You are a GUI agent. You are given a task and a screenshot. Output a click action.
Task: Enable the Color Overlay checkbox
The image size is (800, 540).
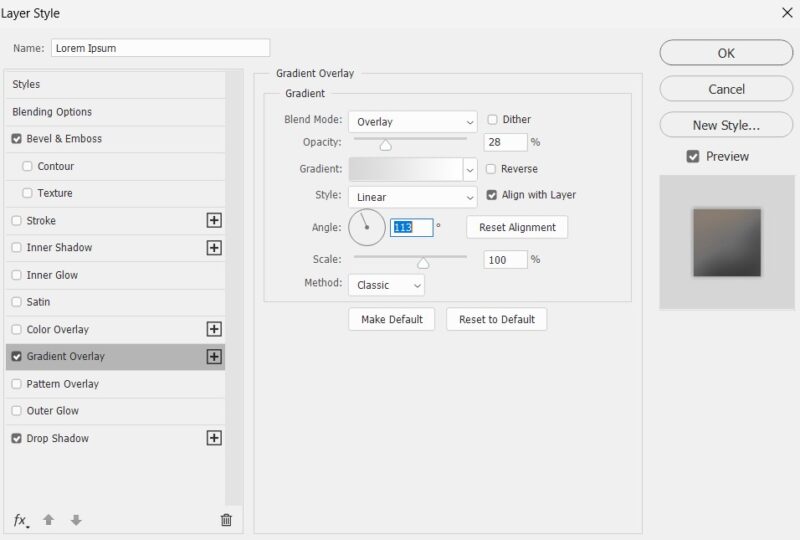tap(17, 329)
